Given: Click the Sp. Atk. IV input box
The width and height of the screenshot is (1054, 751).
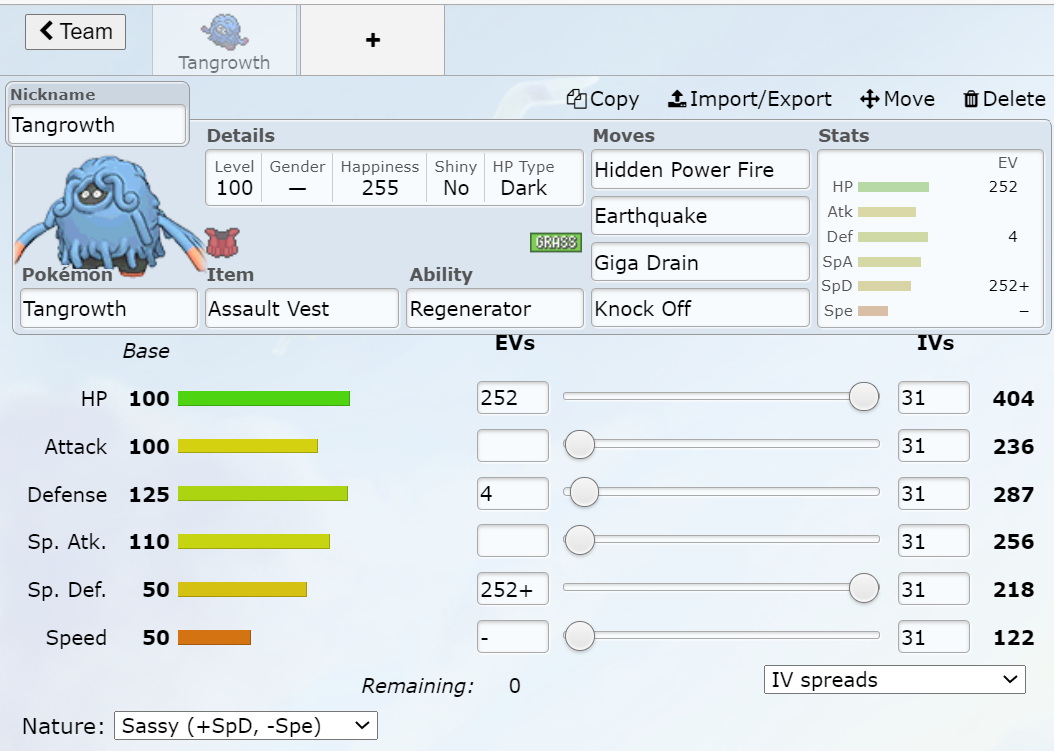Looking at the screenshot, I should click(934, 541).
